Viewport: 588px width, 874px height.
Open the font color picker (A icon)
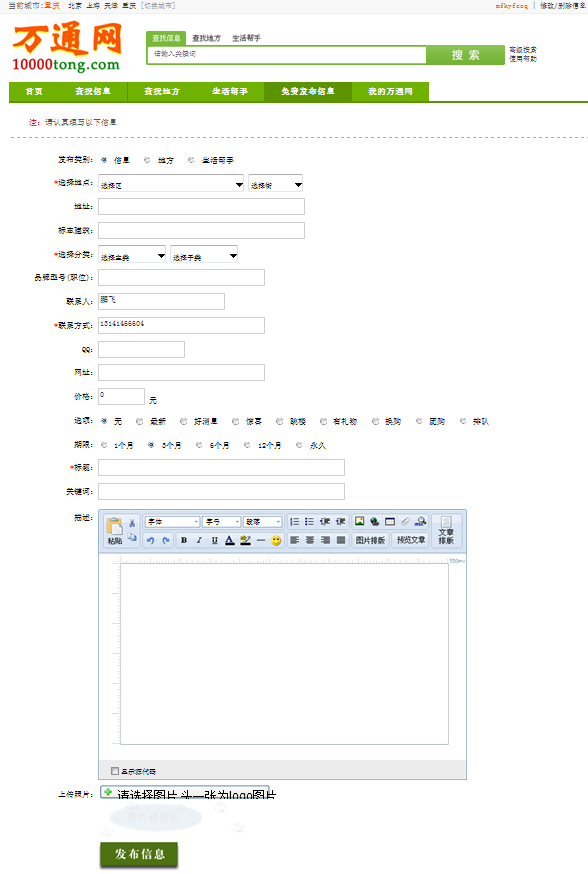coord(230,540)
